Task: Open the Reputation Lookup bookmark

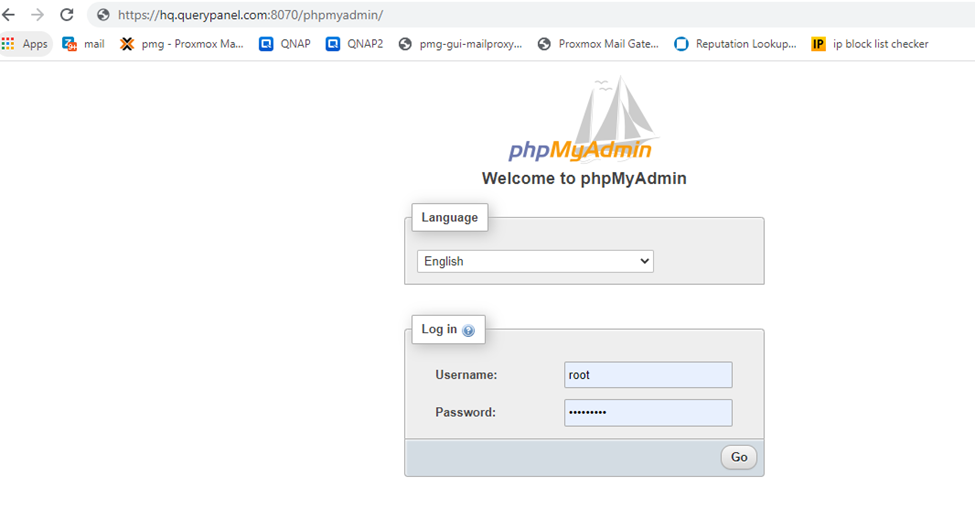Action: point(736,44)
